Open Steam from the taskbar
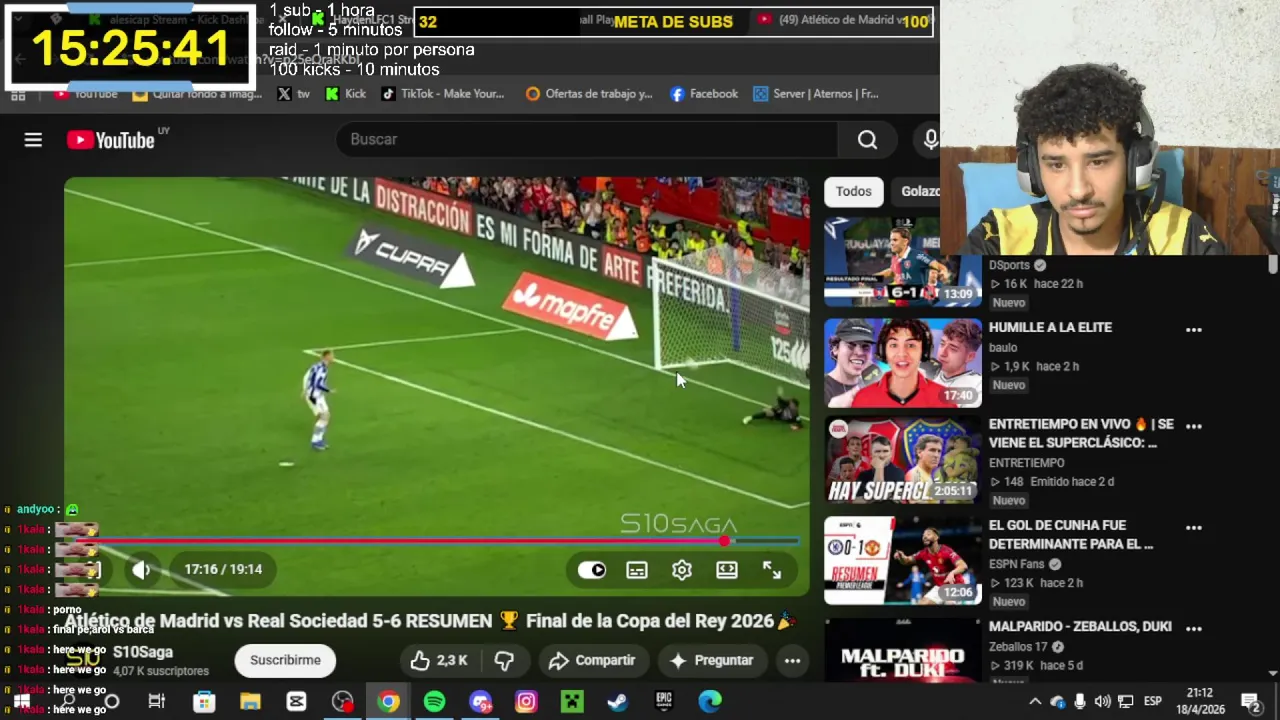The image size is (1280, 720). pos(618,702)
